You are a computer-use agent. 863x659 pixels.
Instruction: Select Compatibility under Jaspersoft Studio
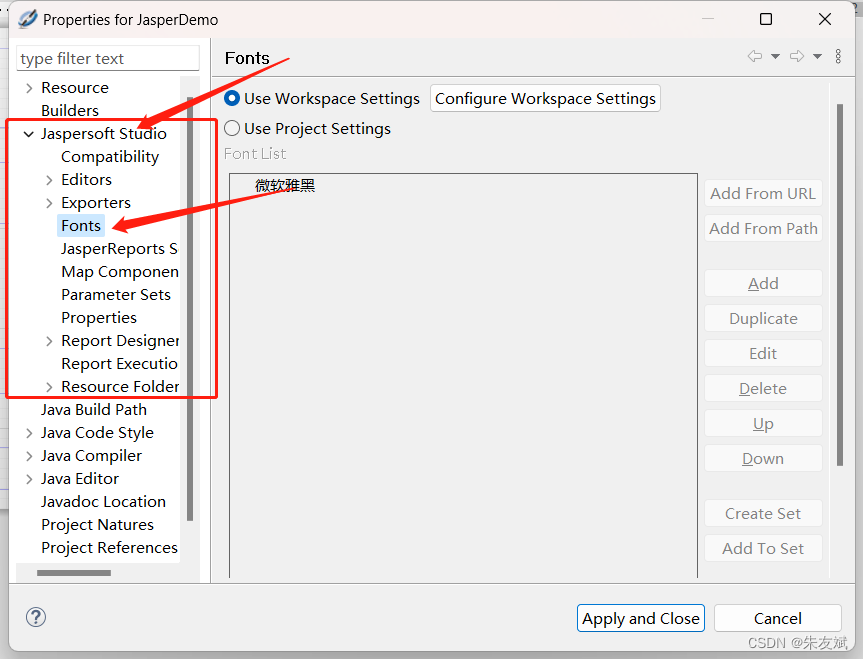click(x=110, y=157)
